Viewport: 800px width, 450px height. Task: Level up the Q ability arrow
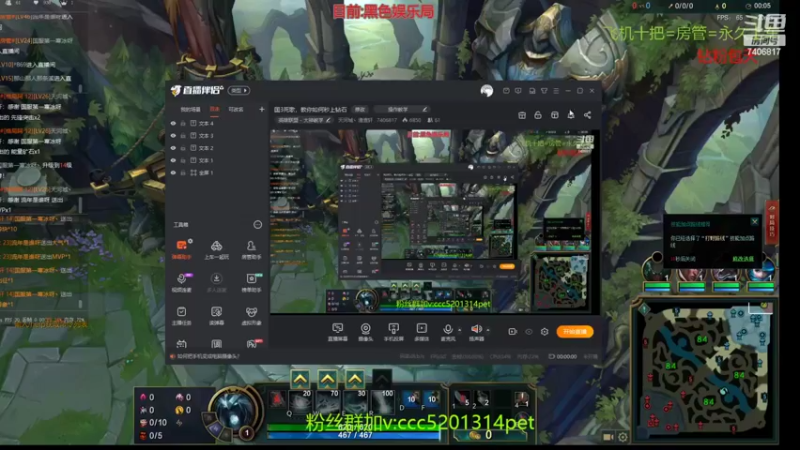(301, 379)
